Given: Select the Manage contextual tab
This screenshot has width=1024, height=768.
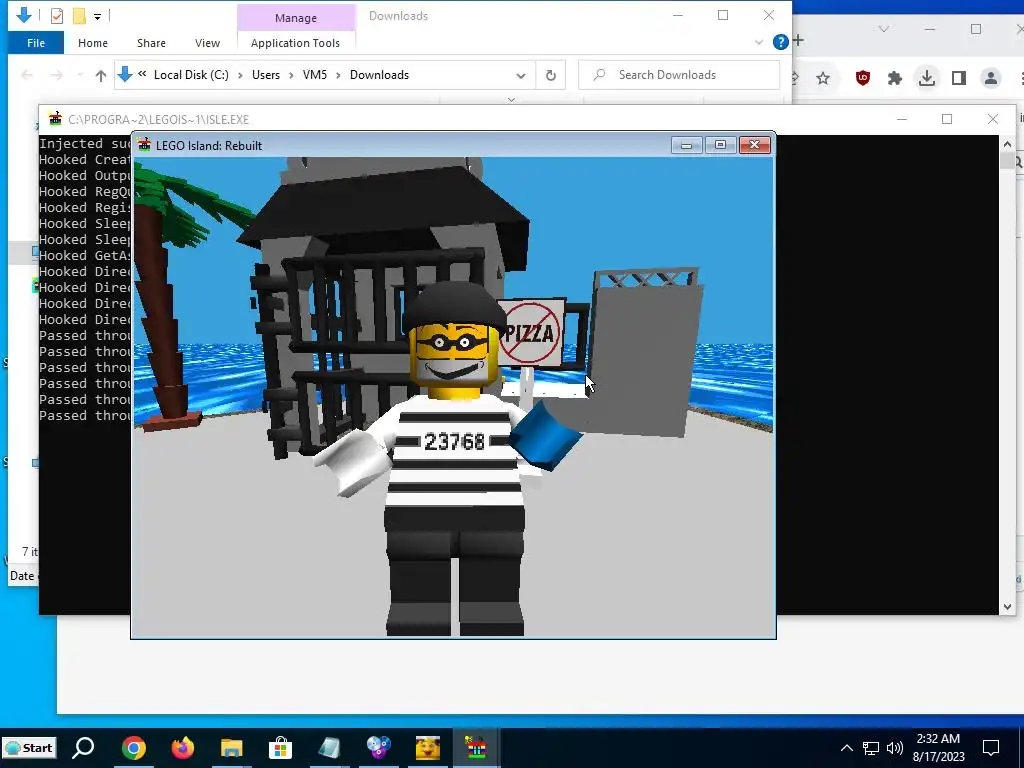Looking at the screenshot, I should click(296, 18).
